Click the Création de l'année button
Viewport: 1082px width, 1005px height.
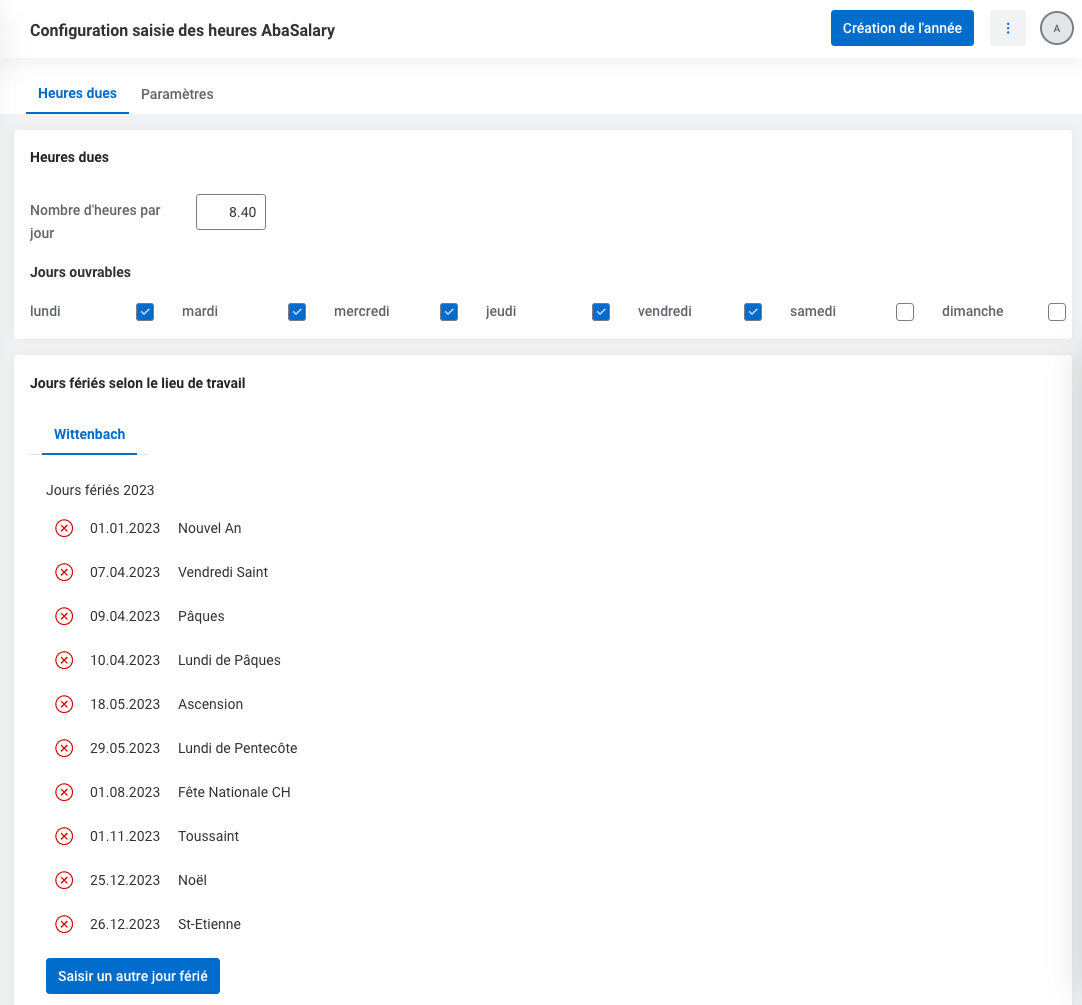pyautogui.click(x=902, y=28)
